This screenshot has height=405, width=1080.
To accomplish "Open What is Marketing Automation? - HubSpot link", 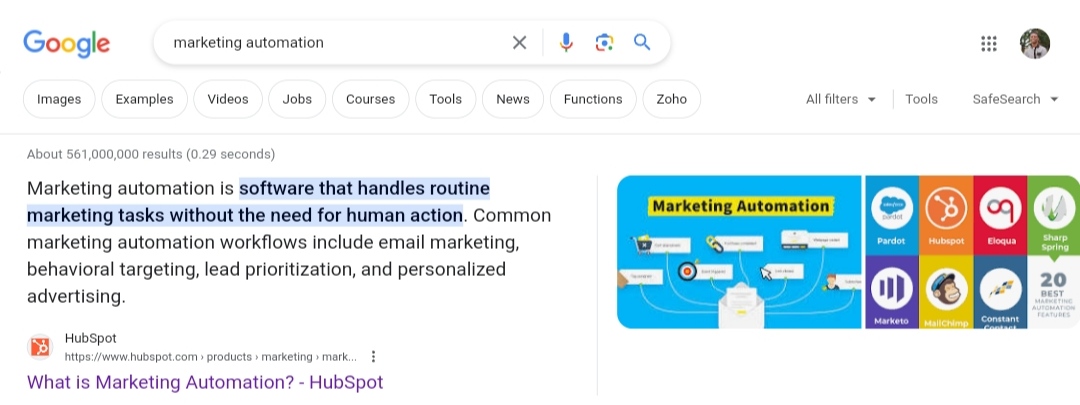I will pos(205,382).
